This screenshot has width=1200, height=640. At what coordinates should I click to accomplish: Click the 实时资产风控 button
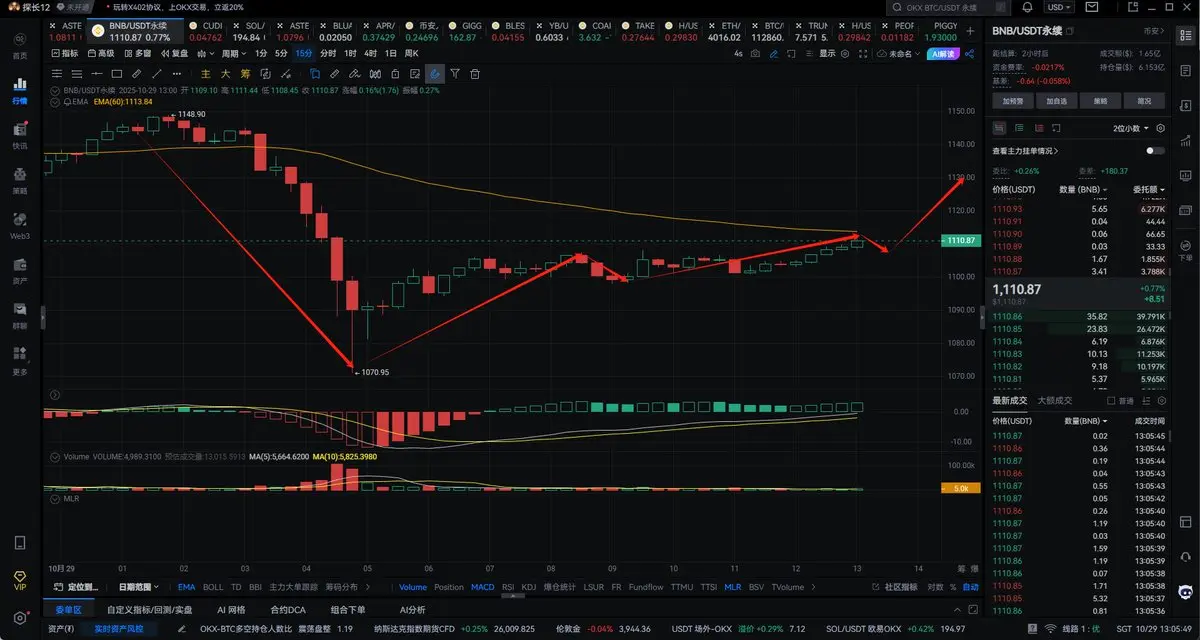(x=119, y=629)
